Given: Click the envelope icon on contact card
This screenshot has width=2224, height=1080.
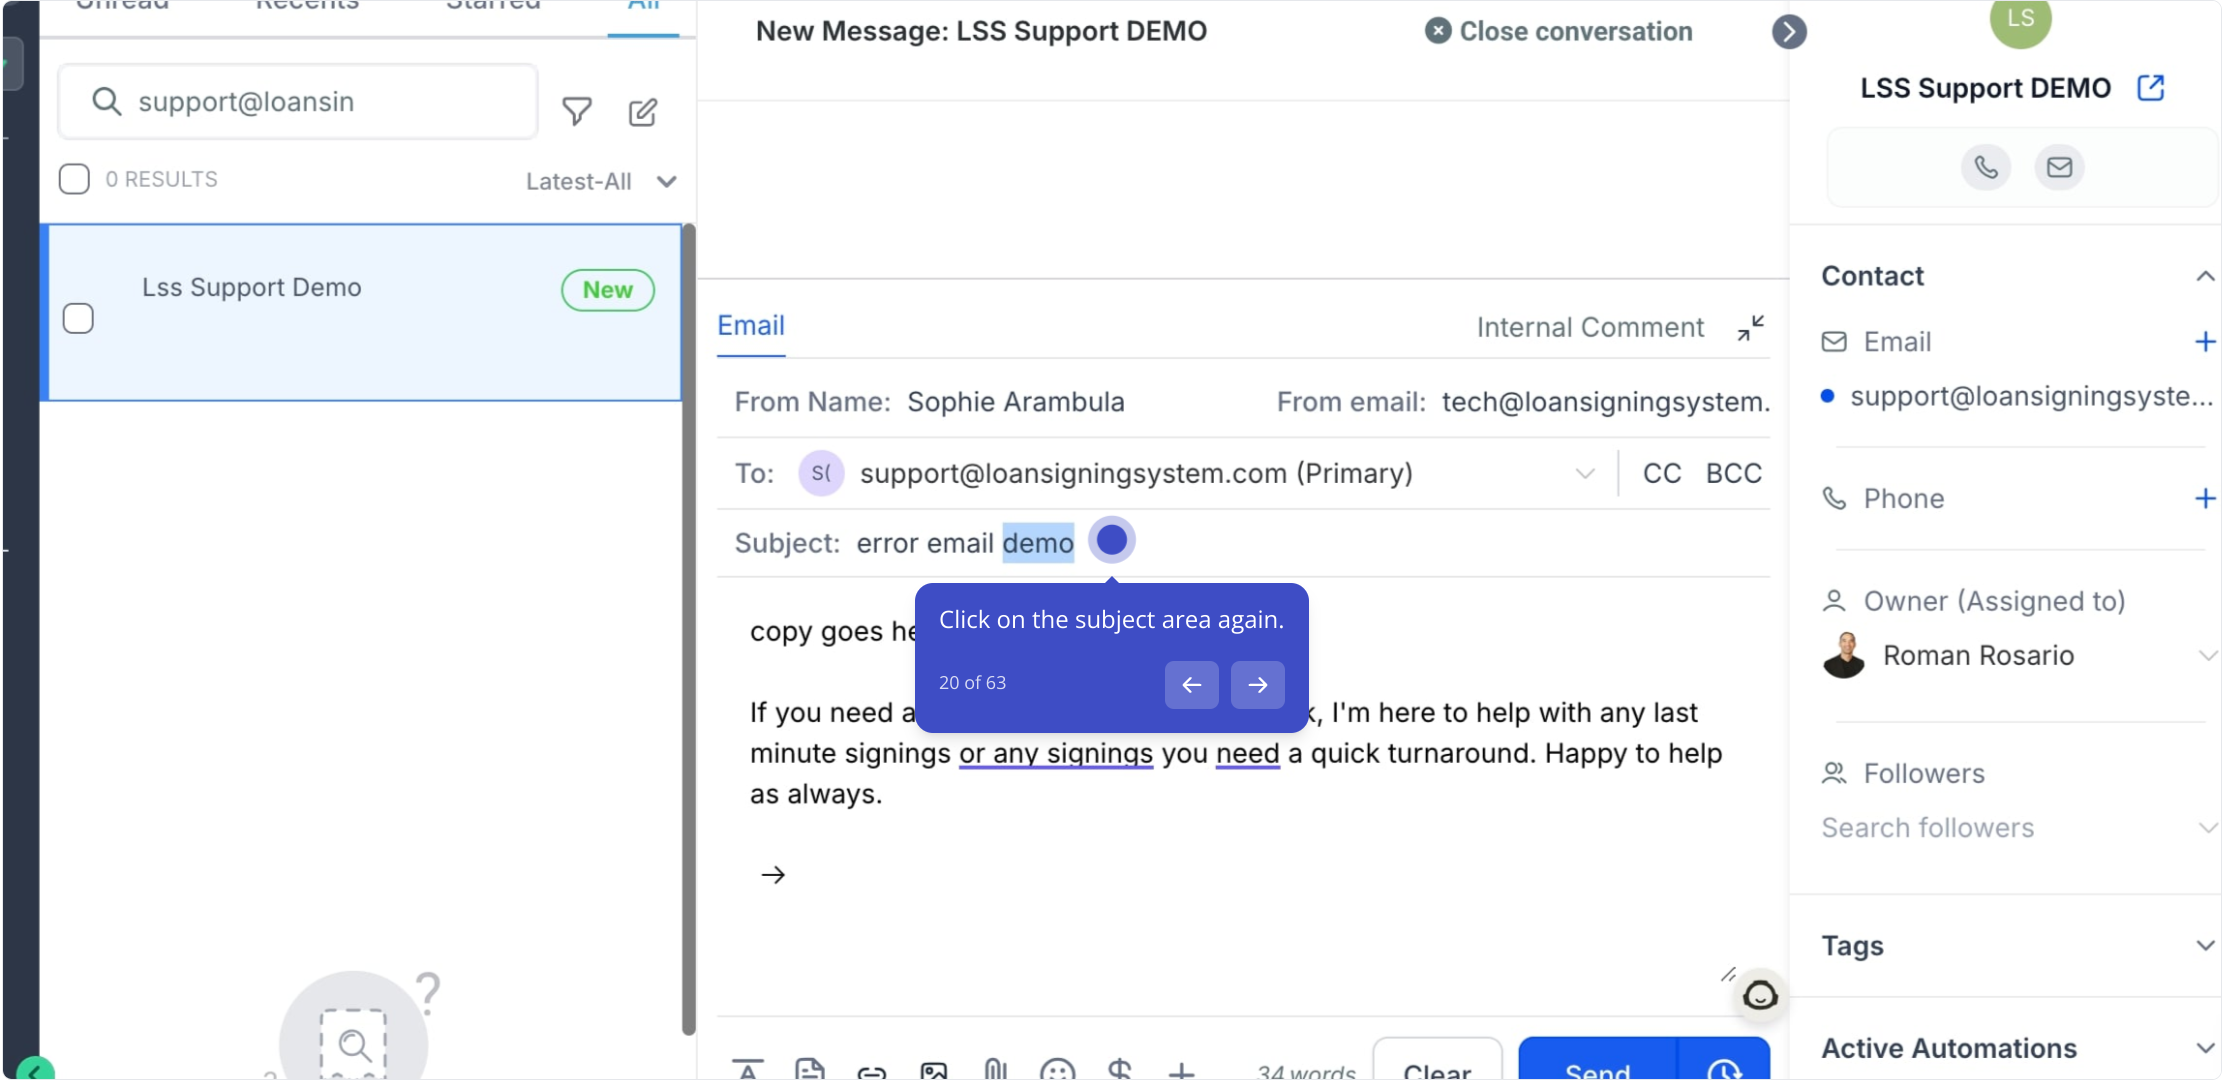Looking at the screenshot, I should [2059, 167].
